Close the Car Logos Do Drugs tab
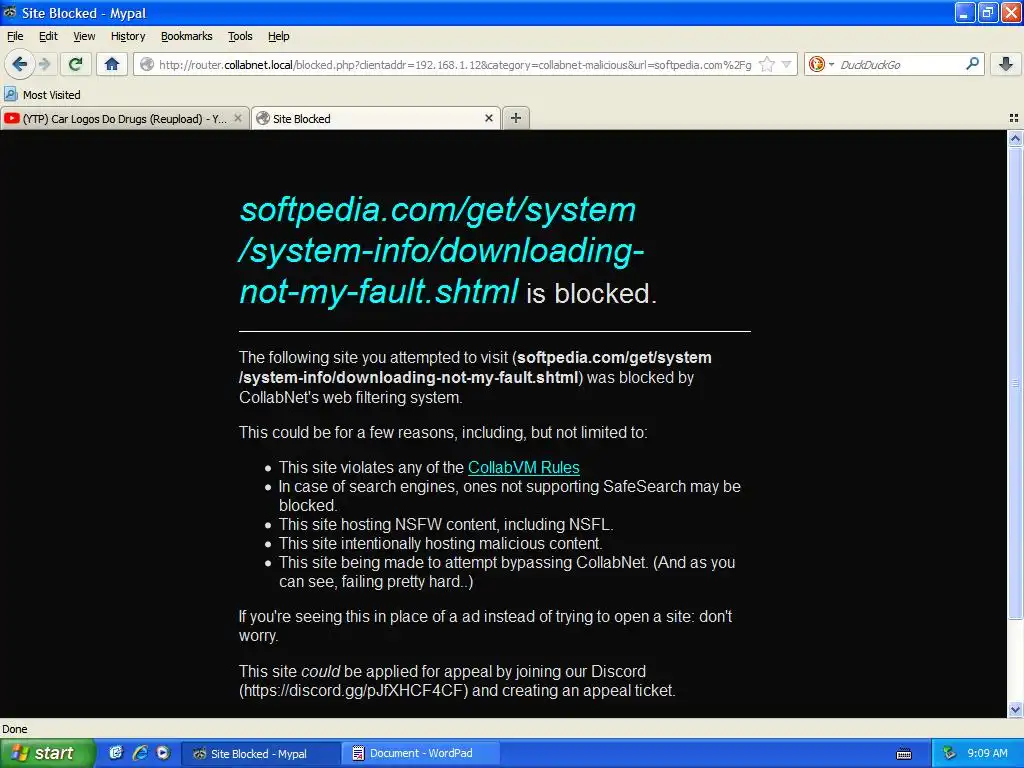The width and height of the screenshot is (1024, 768). pos(238,118)
